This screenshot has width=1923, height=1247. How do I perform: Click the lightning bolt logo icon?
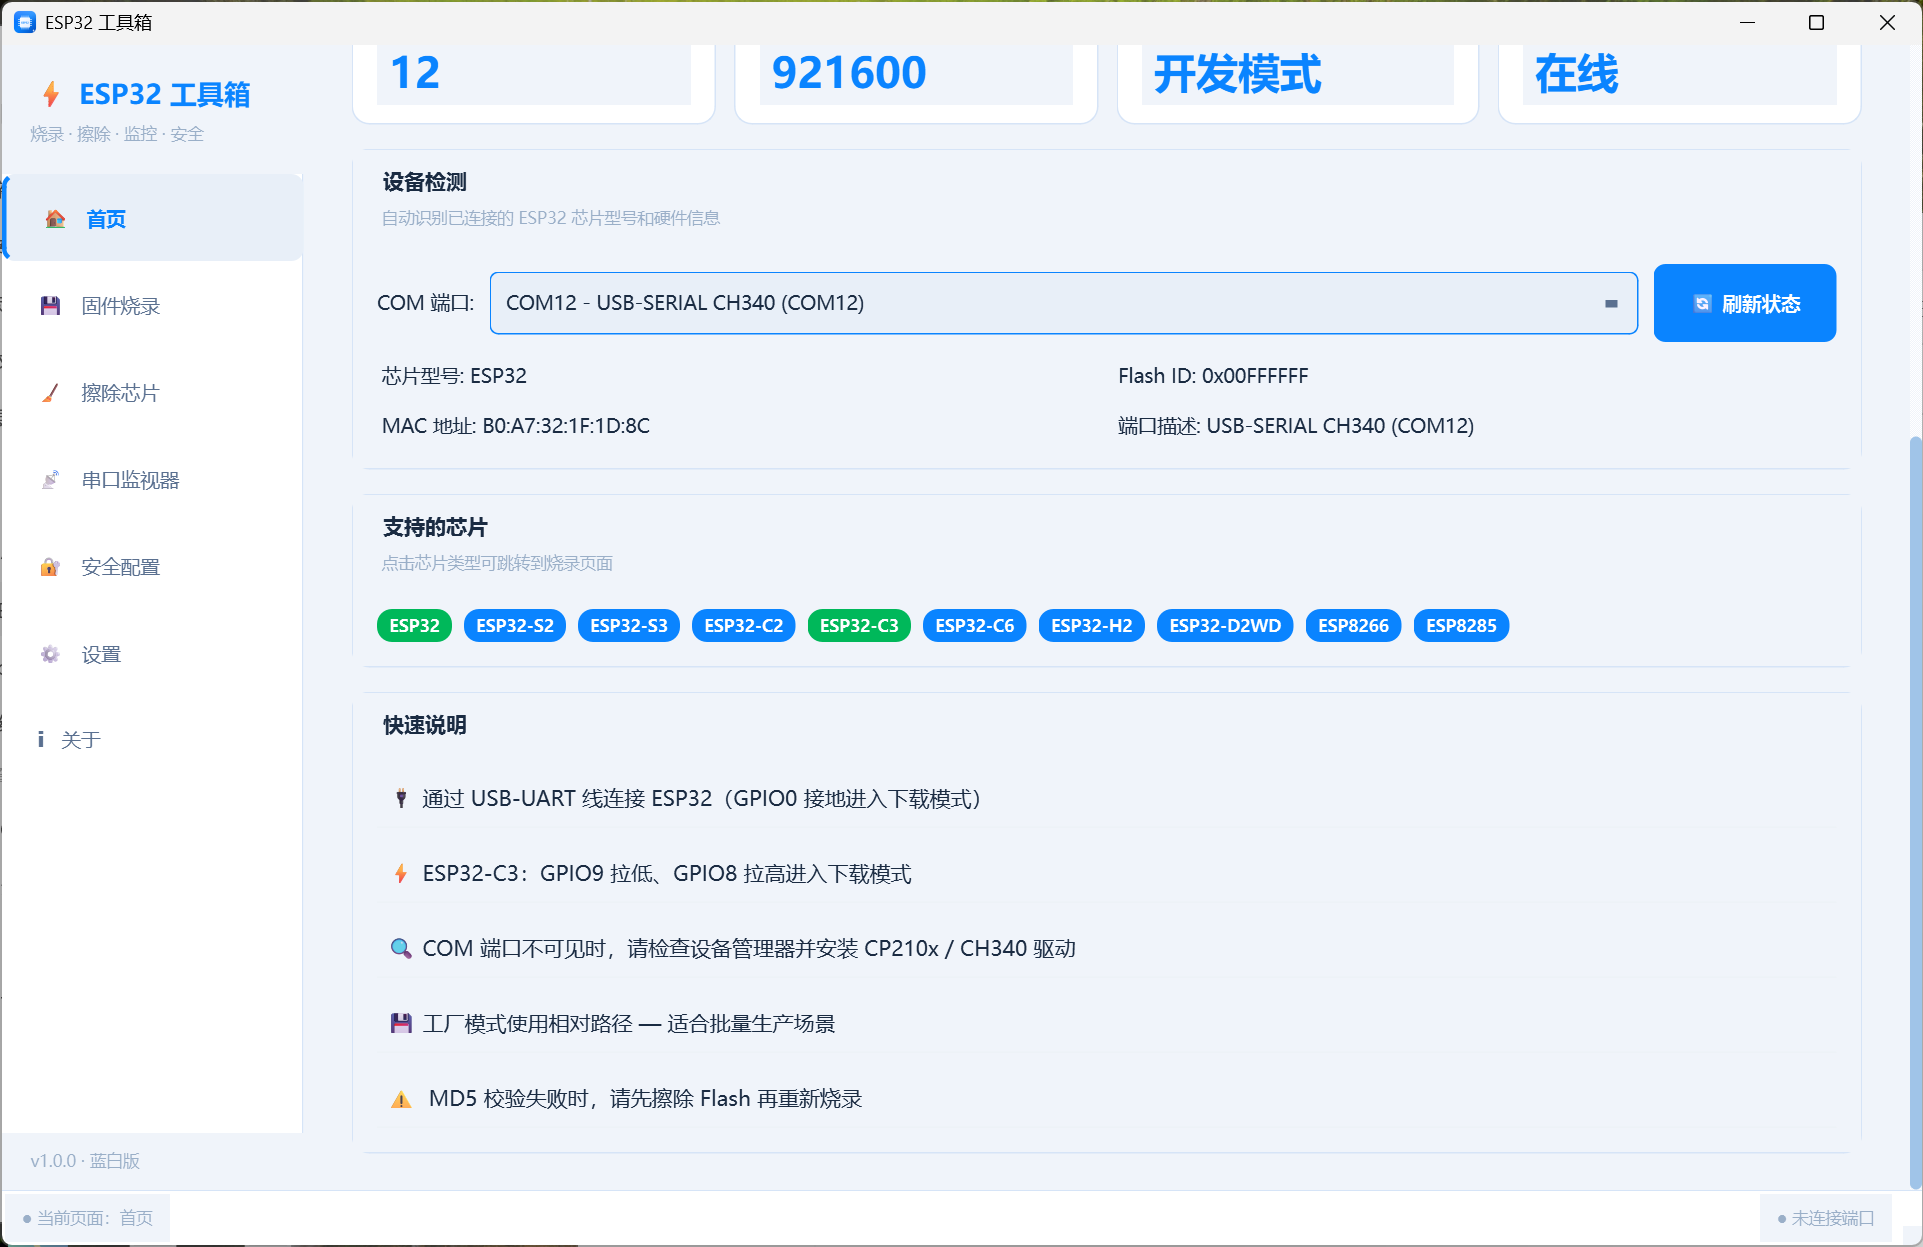(51, 94)
